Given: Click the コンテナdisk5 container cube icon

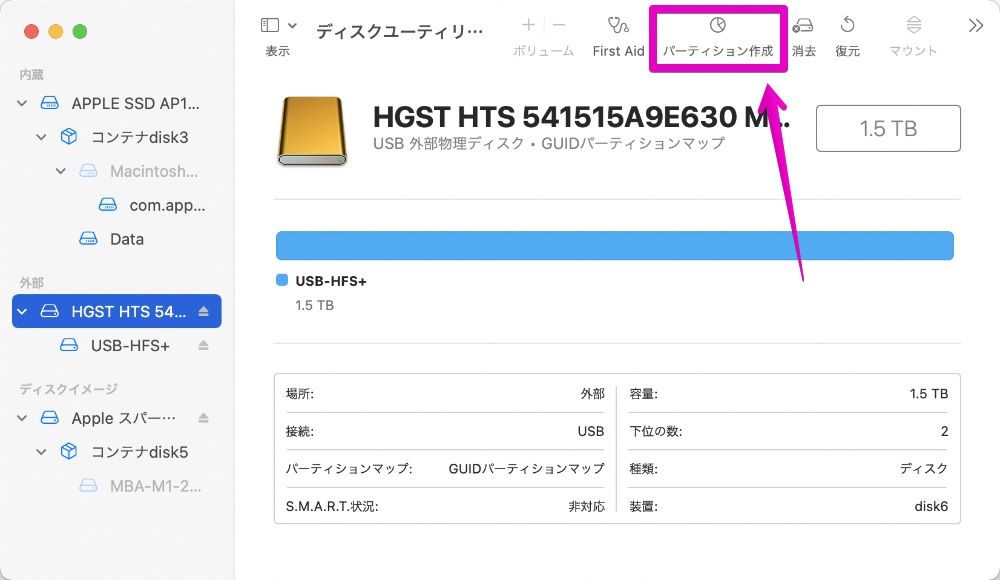Looking at the screenshot, I should pos(69,452).
